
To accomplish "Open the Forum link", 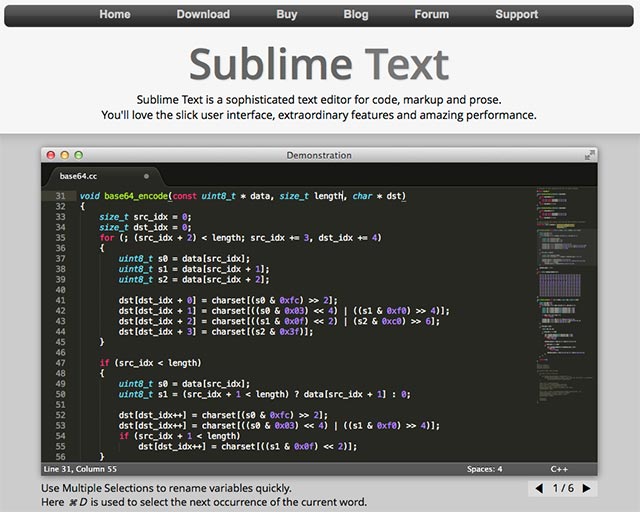I will coord(431,14).
